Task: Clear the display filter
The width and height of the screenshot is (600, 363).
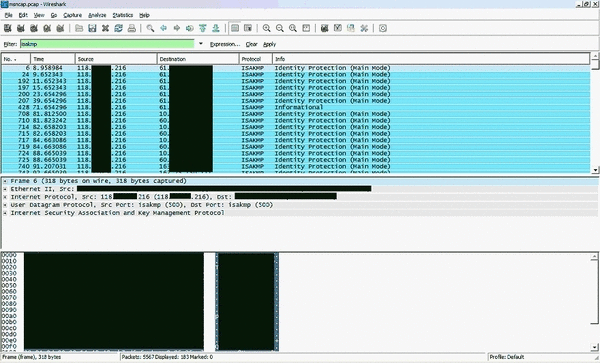Action: click(x=251, y=44)
